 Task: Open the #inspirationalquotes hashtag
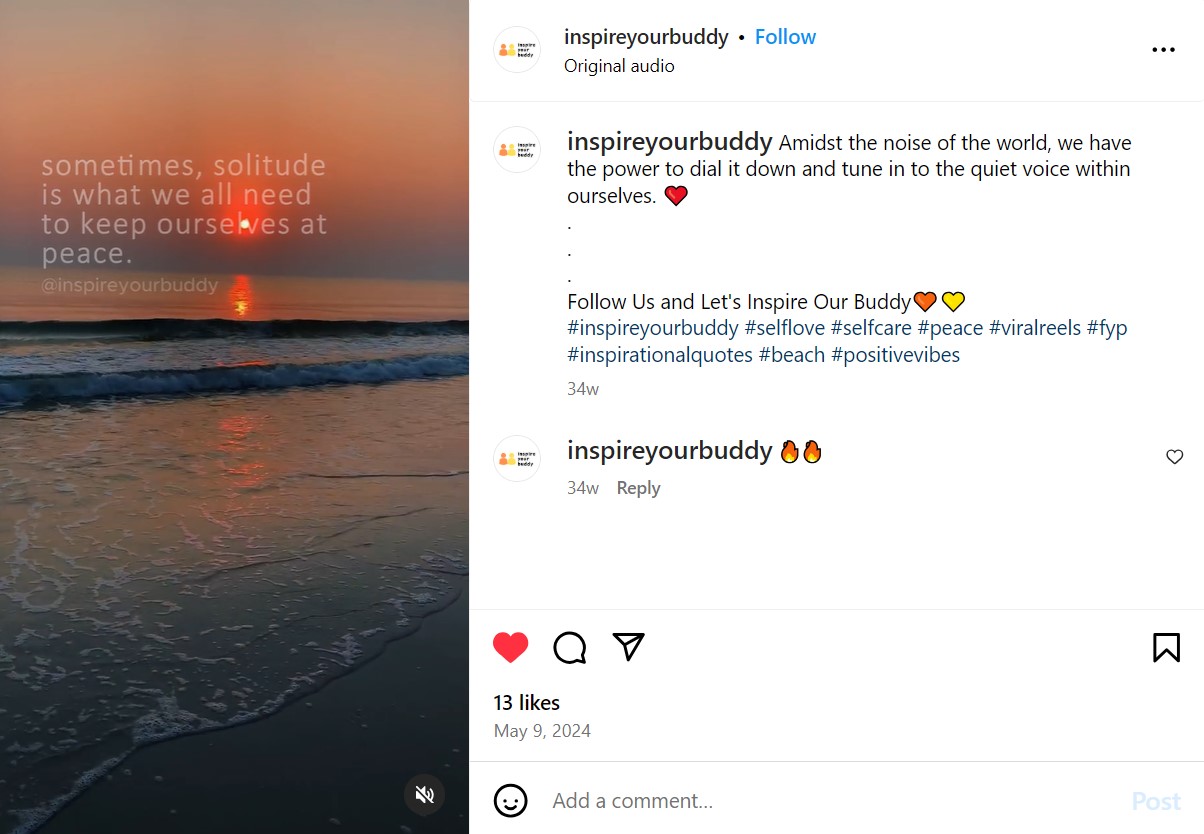[659, 355]
